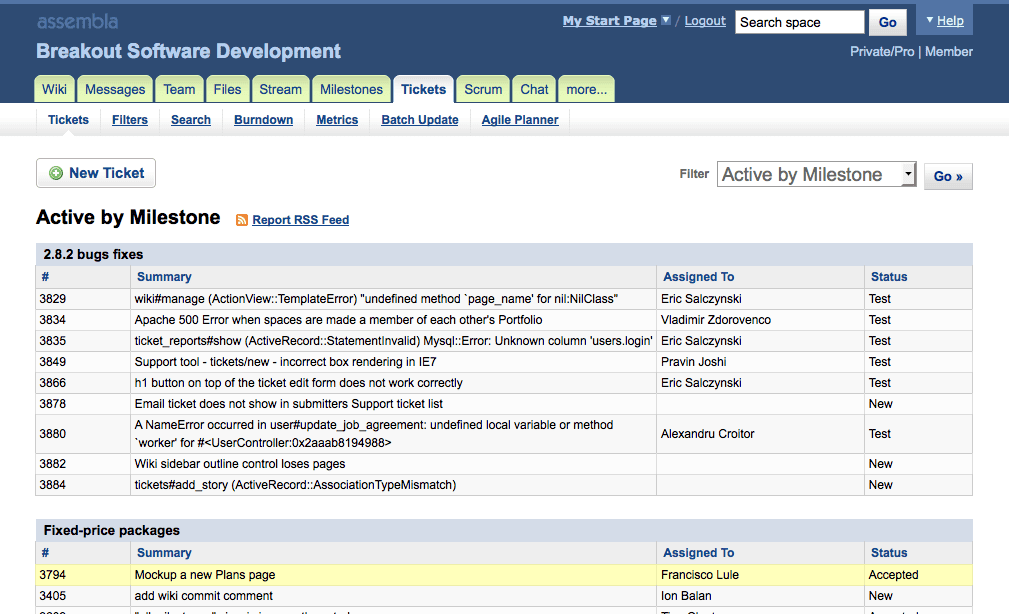Click the Search space input field

(x=799, y=22)
